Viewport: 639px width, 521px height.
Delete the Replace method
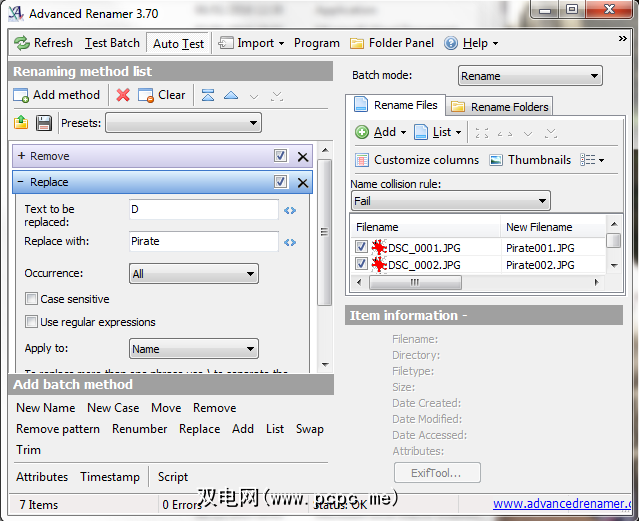(302, 183)
